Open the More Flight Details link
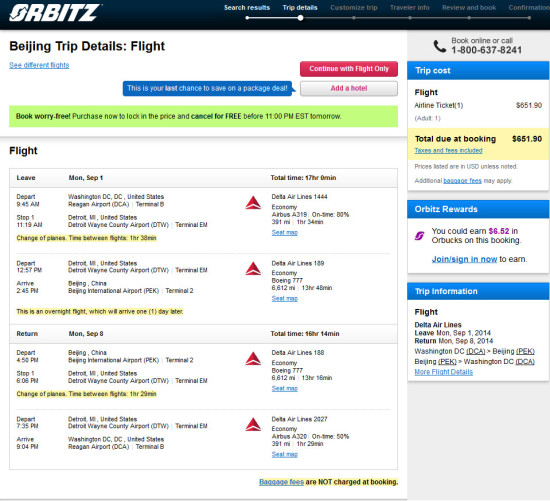 443,372
